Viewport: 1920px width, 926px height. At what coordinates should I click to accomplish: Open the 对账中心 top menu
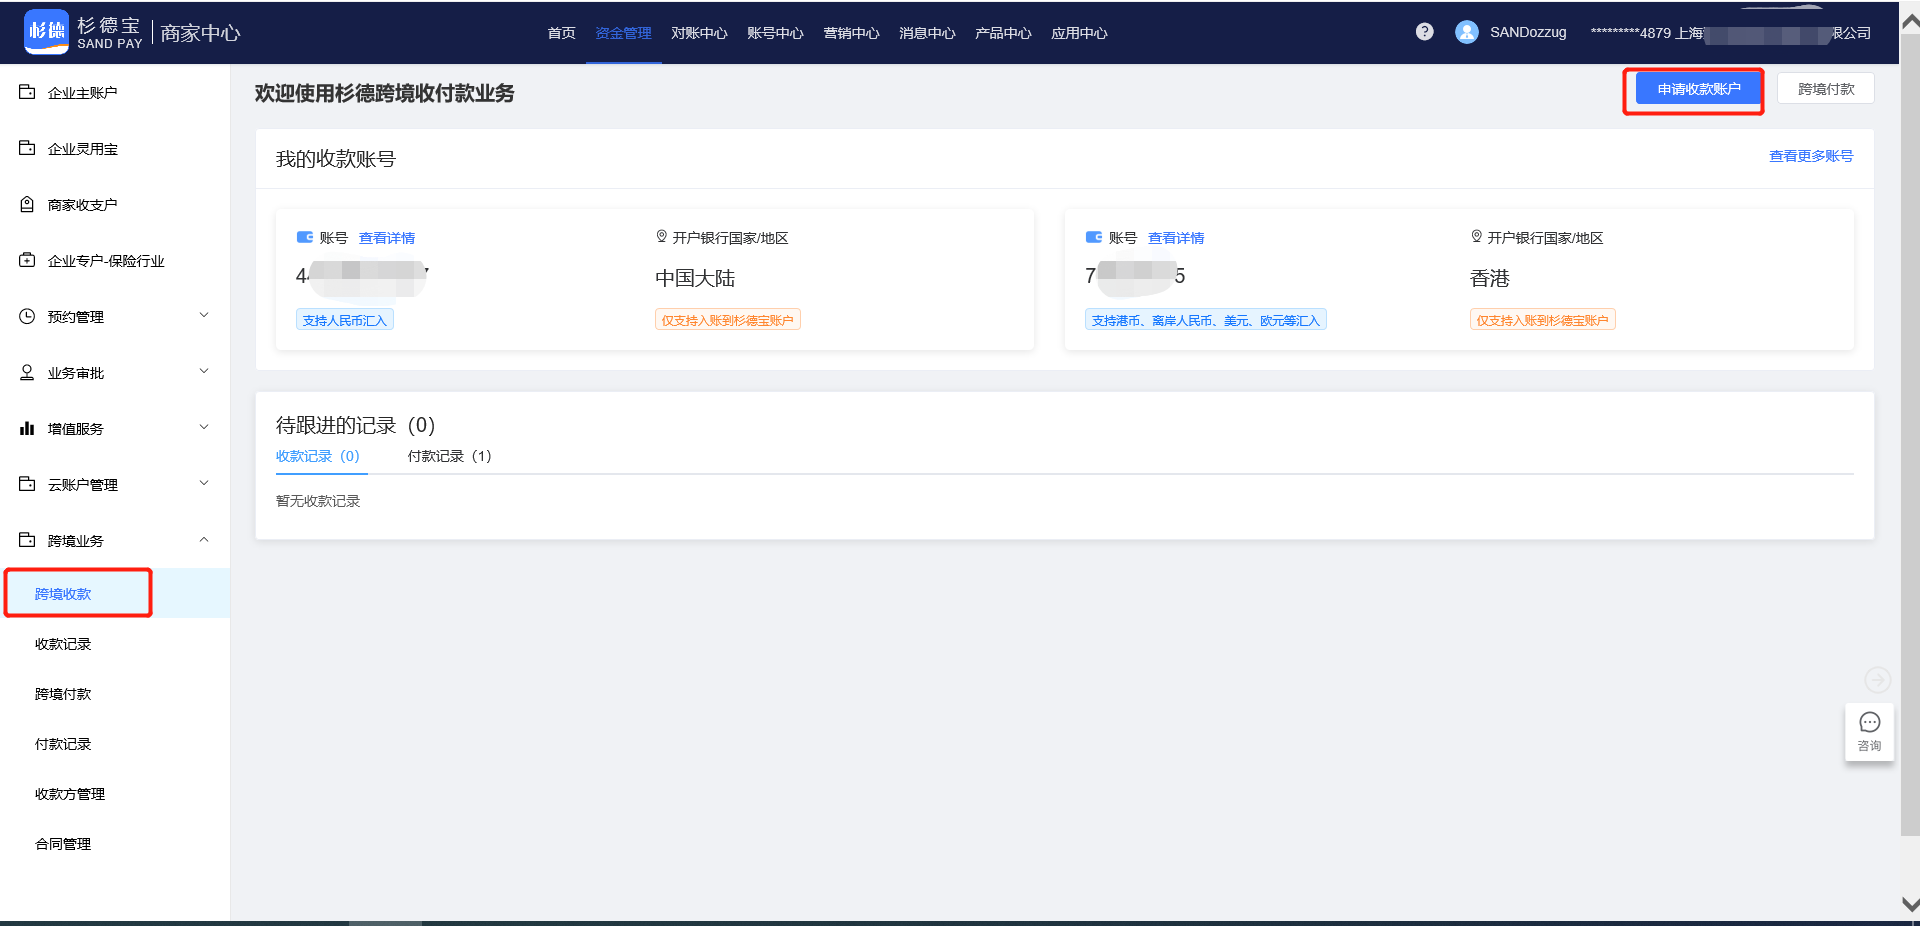pos(699,33)
